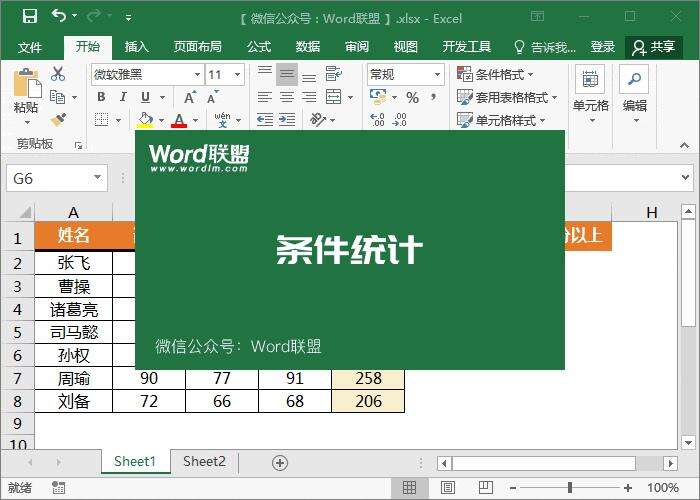Open 条件格式 conditional formatting menu
This screenshot has height=500, width=700.
click(495, 74)
